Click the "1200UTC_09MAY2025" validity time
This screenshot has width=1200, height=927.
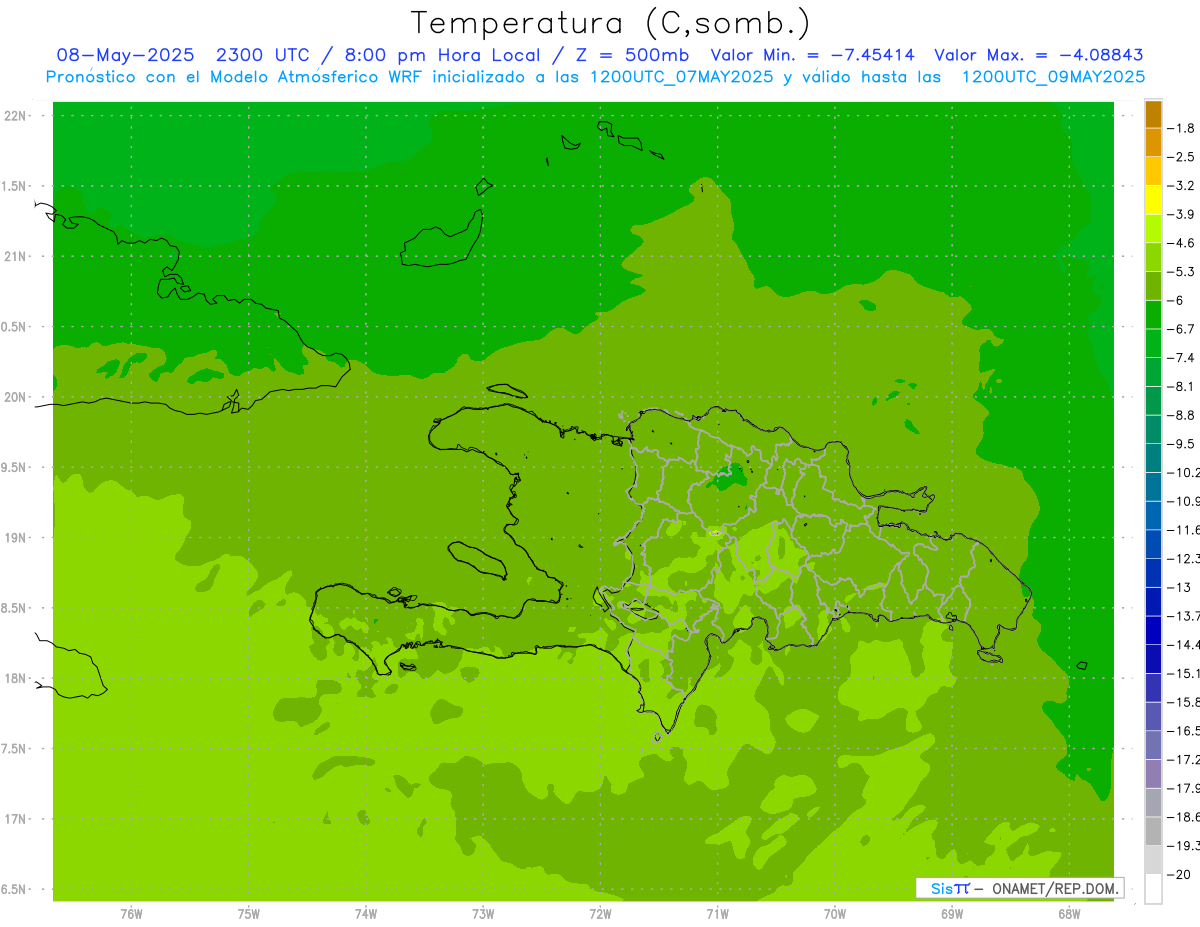point(1053,76)
